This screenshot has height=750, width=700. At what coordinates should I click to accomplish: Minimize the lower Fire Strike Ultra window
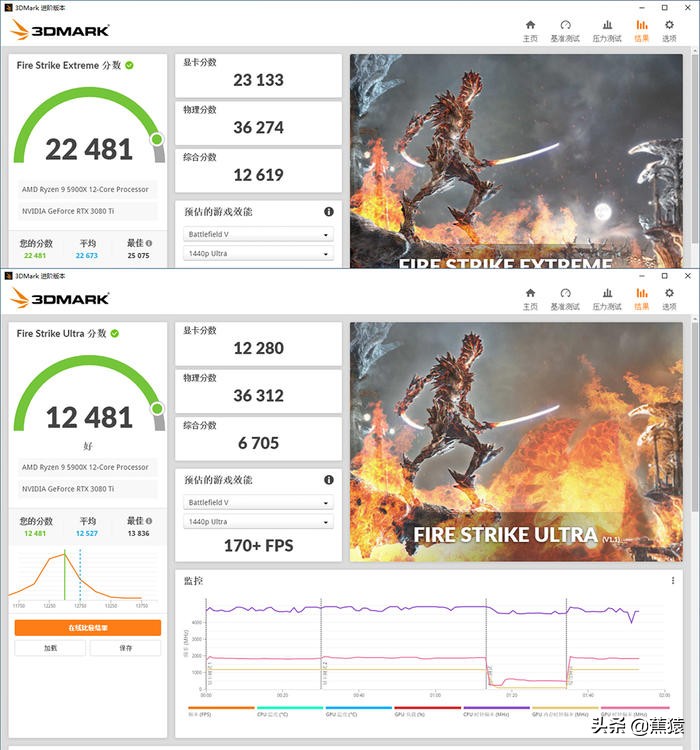[x=642, y=276]
